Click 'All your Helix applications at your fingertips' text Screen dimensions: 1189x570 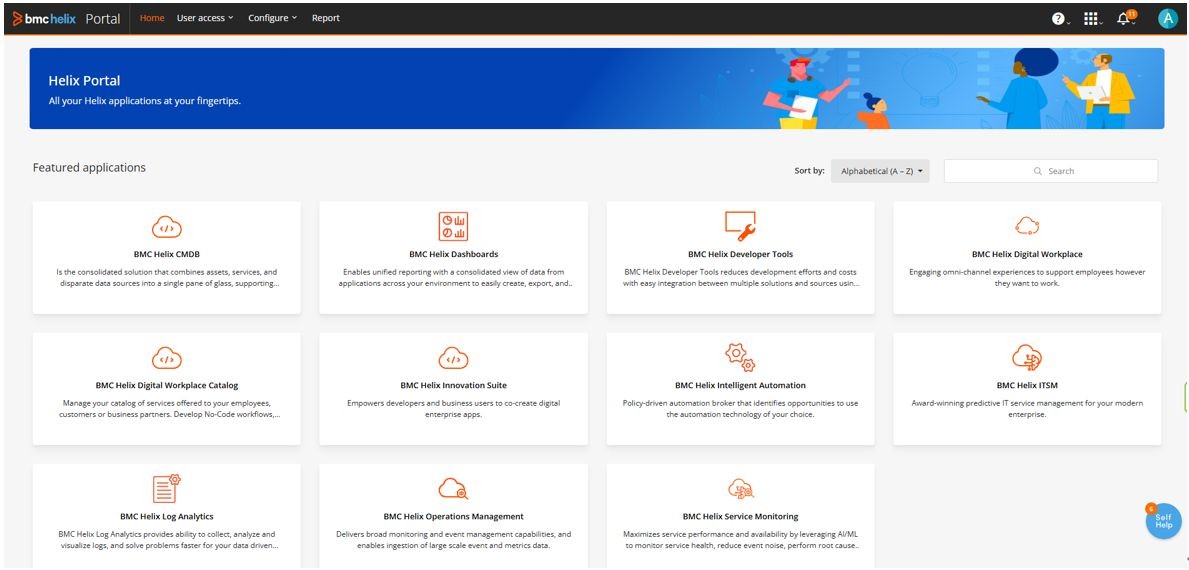145,101
